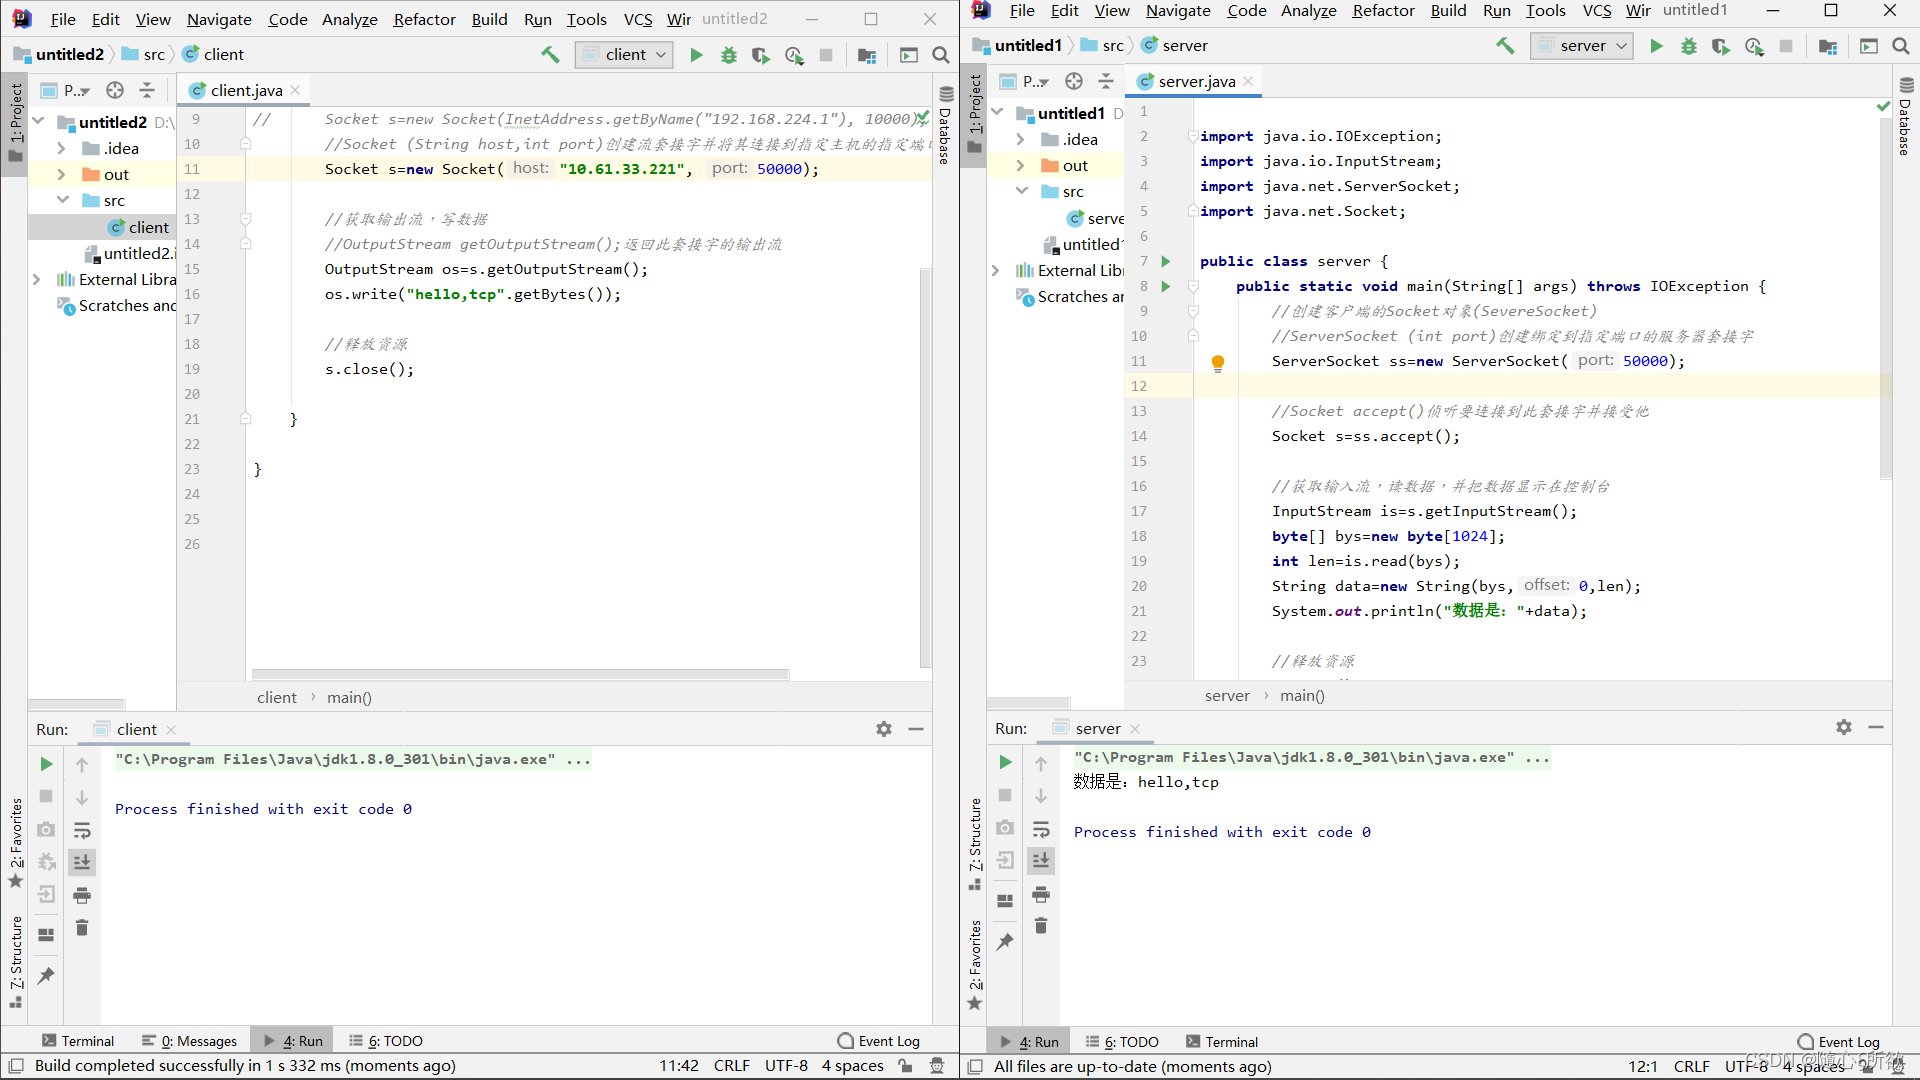Viewport: 1920px width, 1080px height.
Task: Click the Stop process icon in right Run panel
Action: (1005, 794)
